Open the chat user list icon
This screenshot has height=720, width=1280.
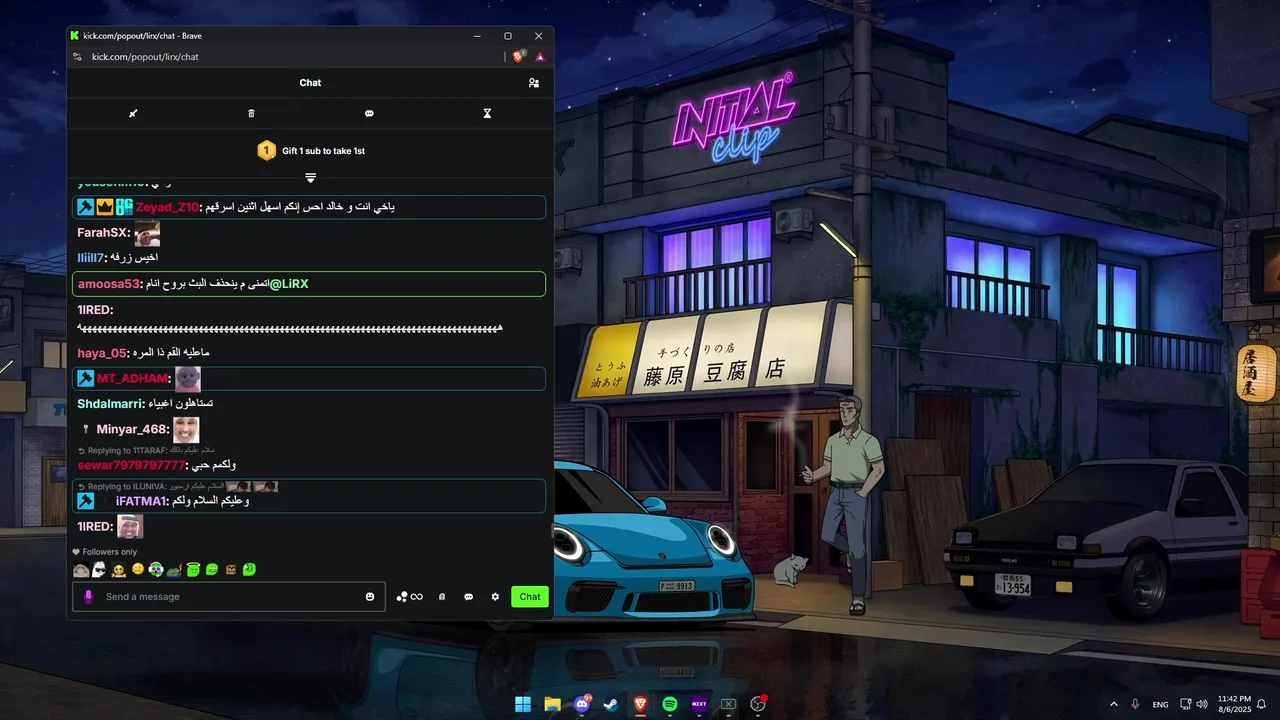pos(533,83)
